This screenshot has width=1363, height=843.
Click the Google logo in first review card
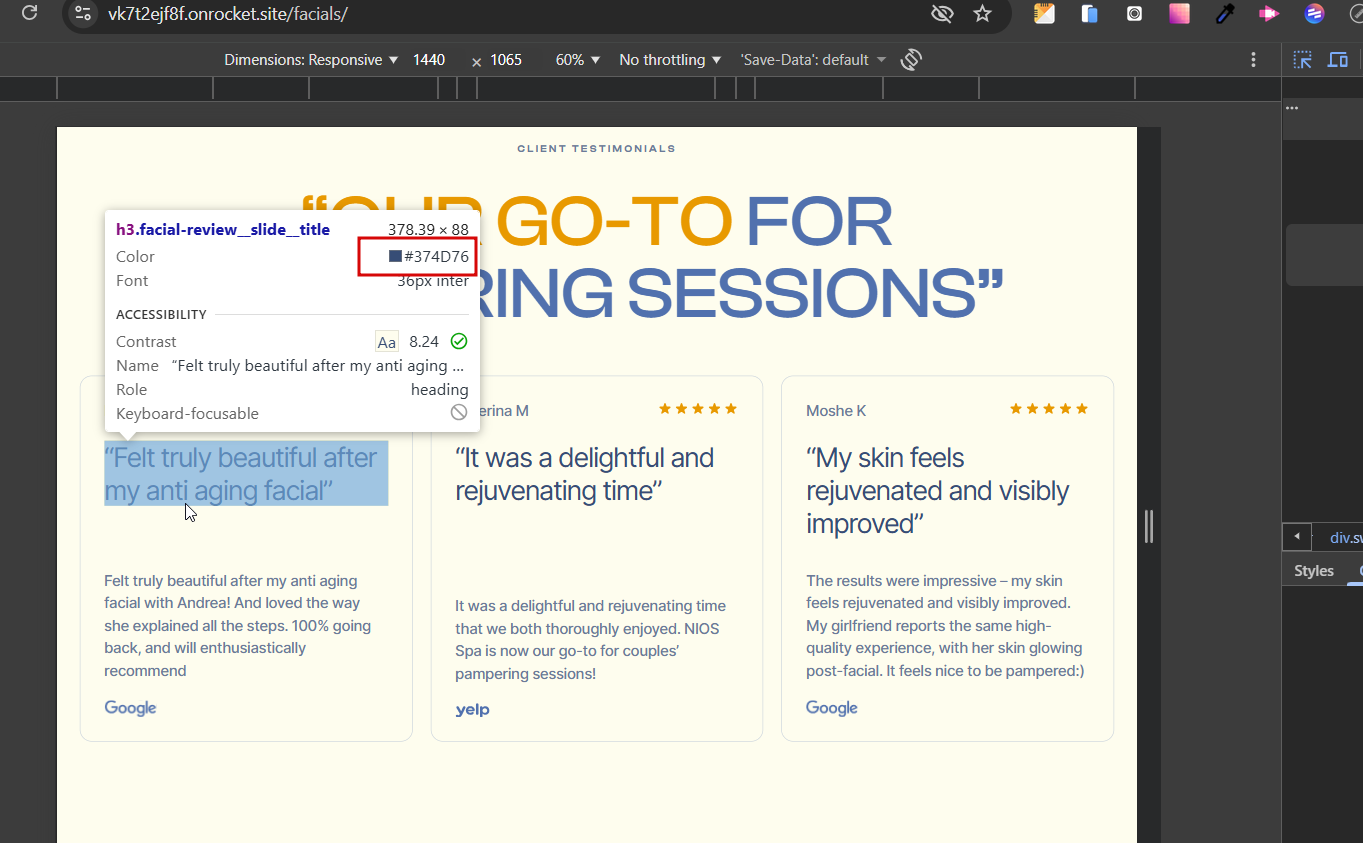pyautogui.click(x=131, y=708)
